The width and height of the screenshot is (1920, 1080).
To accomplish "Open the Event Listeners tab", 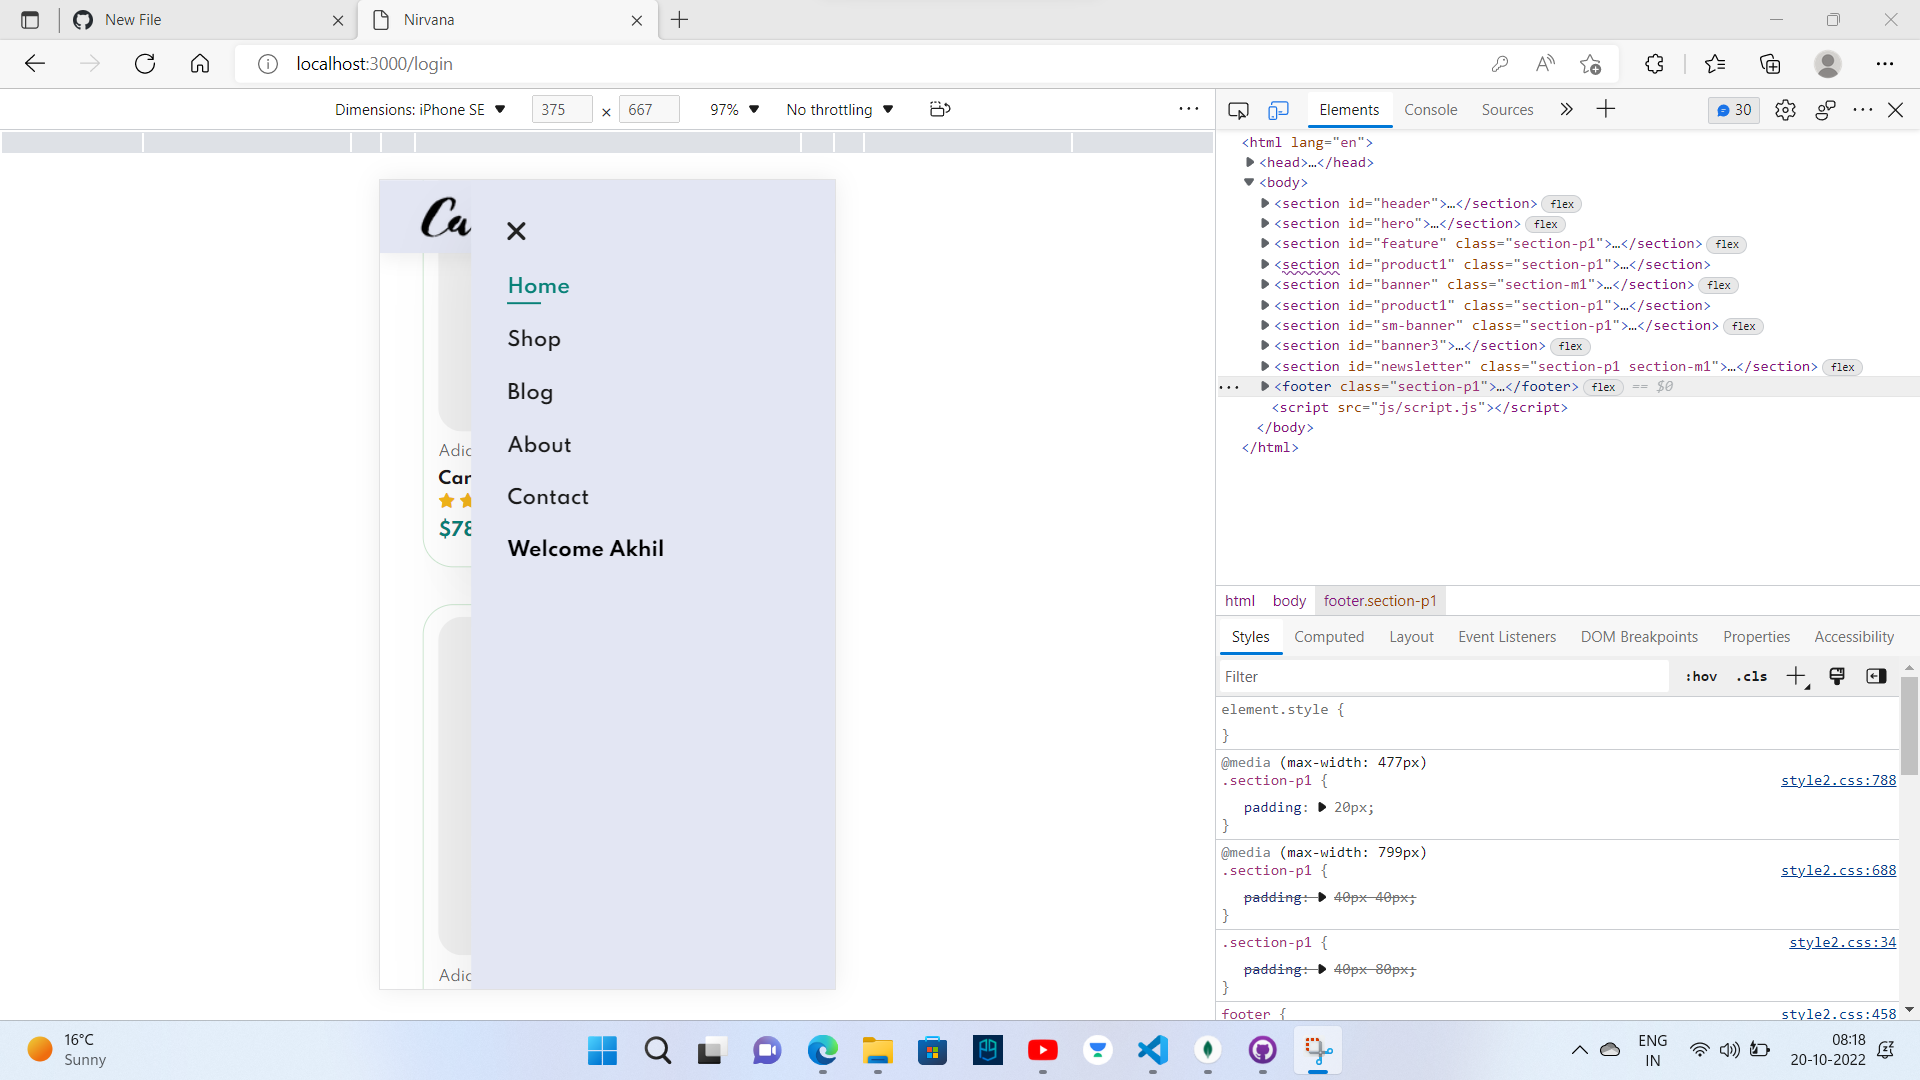I will [1507, 637].
